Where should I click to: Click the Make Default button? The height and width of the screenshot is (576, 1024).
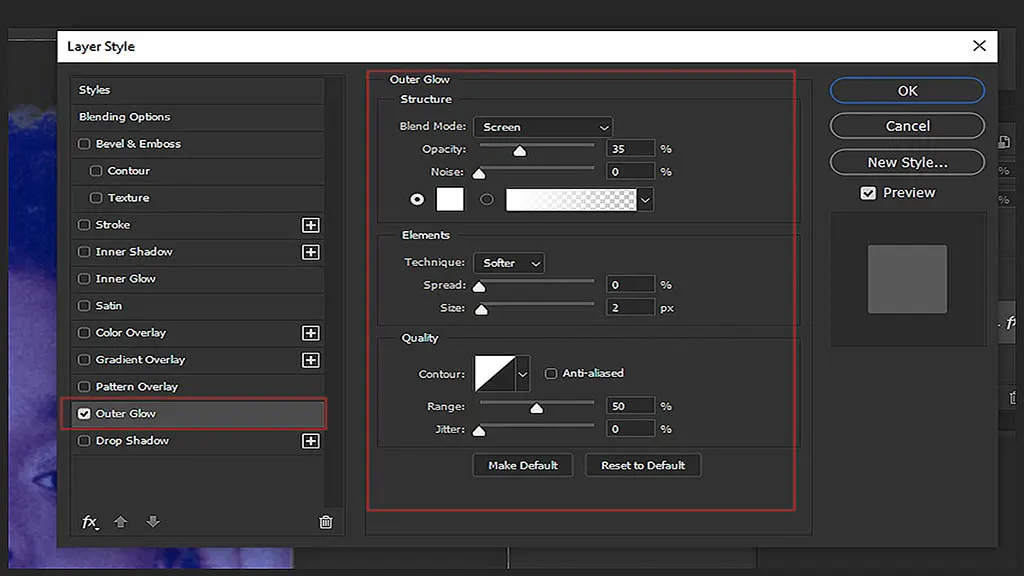522,466
